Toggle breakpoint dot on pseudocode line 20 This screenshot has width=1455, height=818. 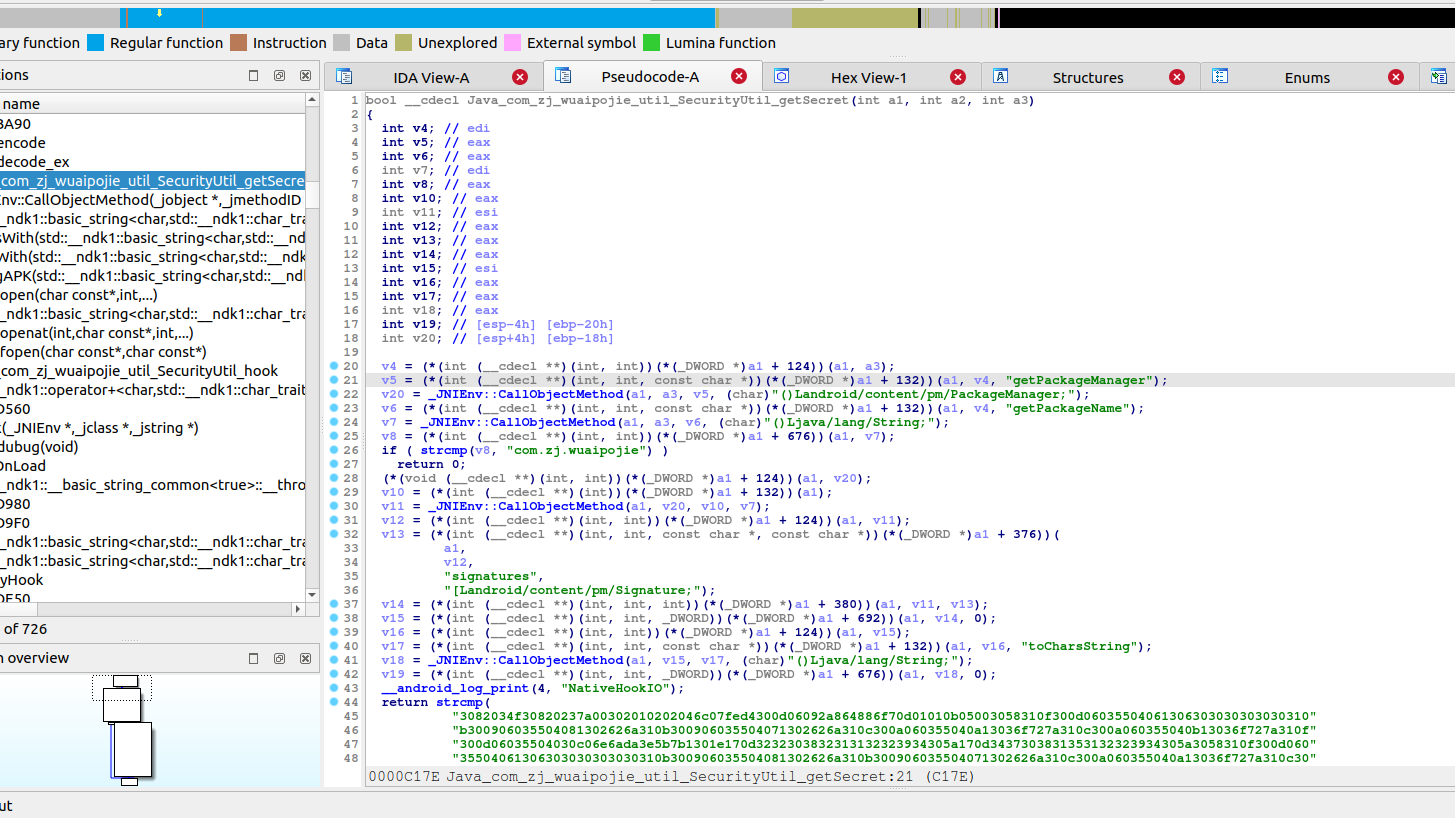pyautogui.click(x=335, y=366)
